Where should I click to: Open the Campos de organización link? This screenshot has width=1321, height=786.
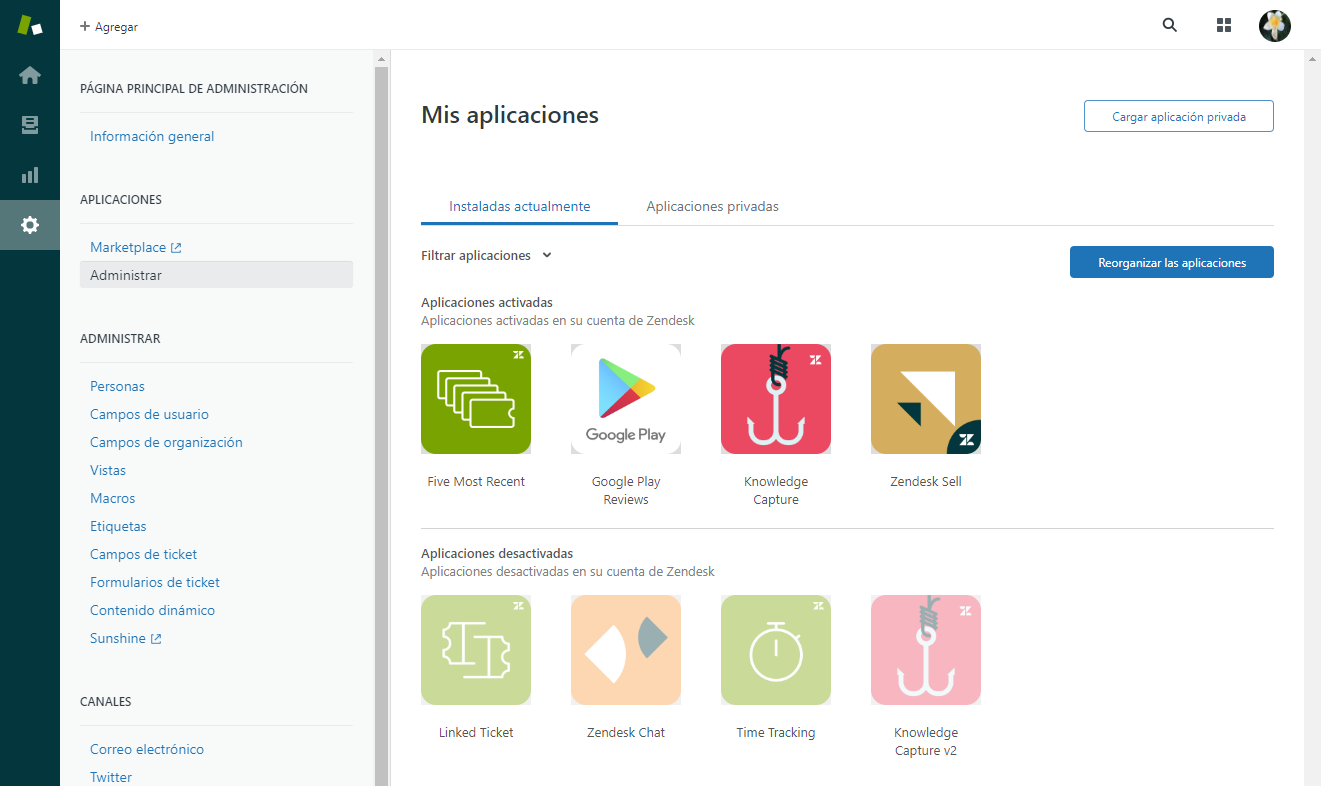(x=166, y=443)
